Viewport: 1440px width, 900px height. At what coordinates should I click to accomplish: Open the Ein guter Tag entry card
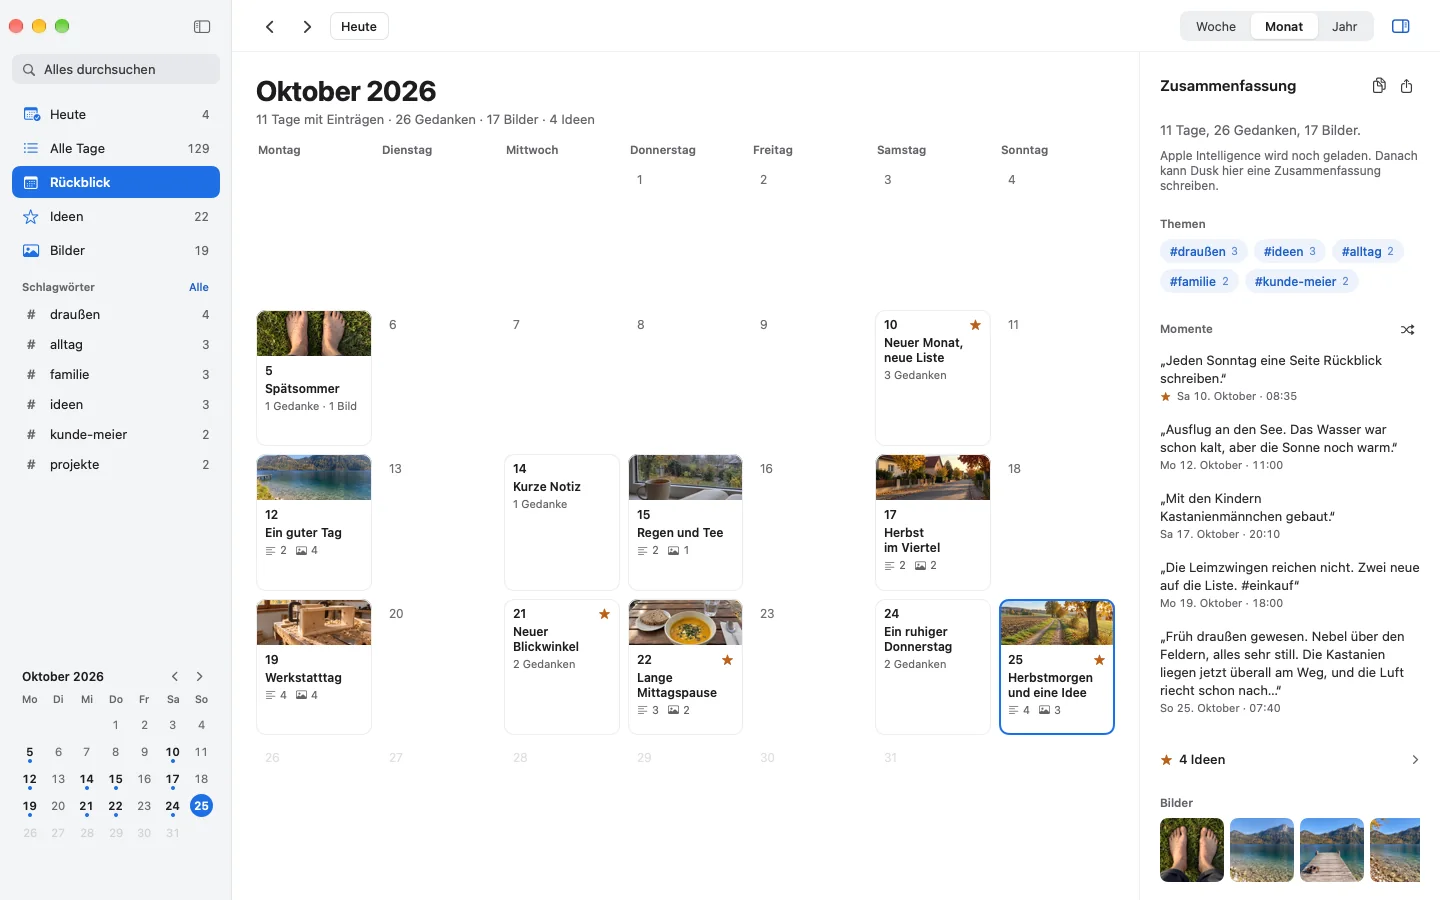(314, 523)
